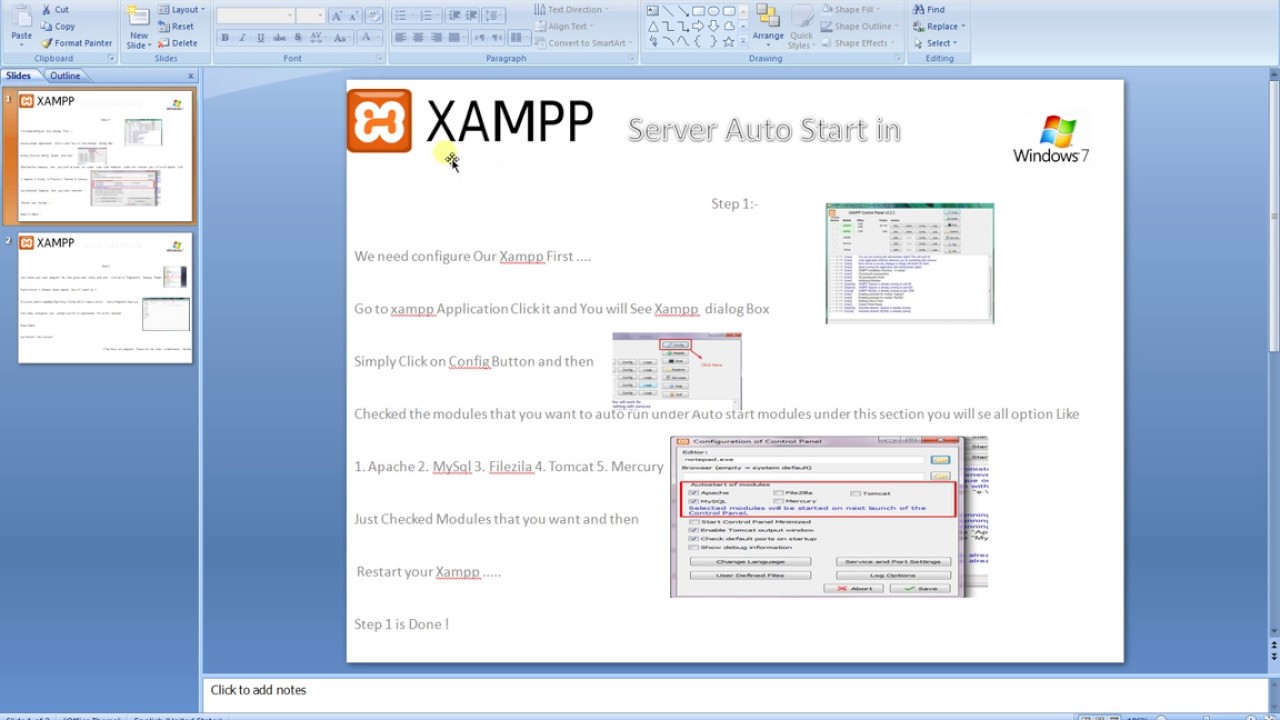Decrease font size with Shrink Font
This screenshot has height=720, width=1280.
tap(354, 16)
